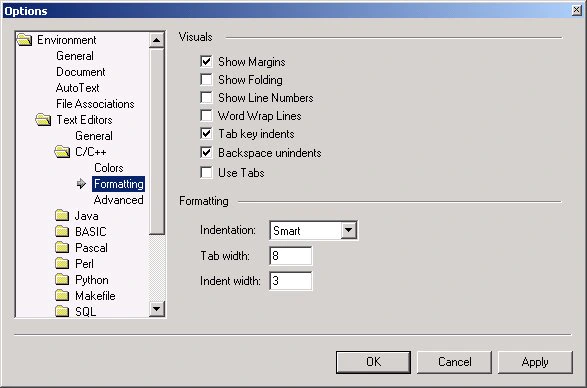Click the tree's vertical scrollbar thumb
The width and height of the screenshot is (587, 388).
tap(156, 142)
